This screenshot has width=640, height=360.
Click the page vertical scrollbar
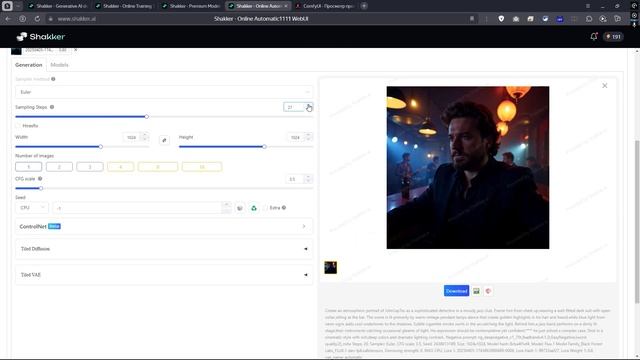pos(637,222)
